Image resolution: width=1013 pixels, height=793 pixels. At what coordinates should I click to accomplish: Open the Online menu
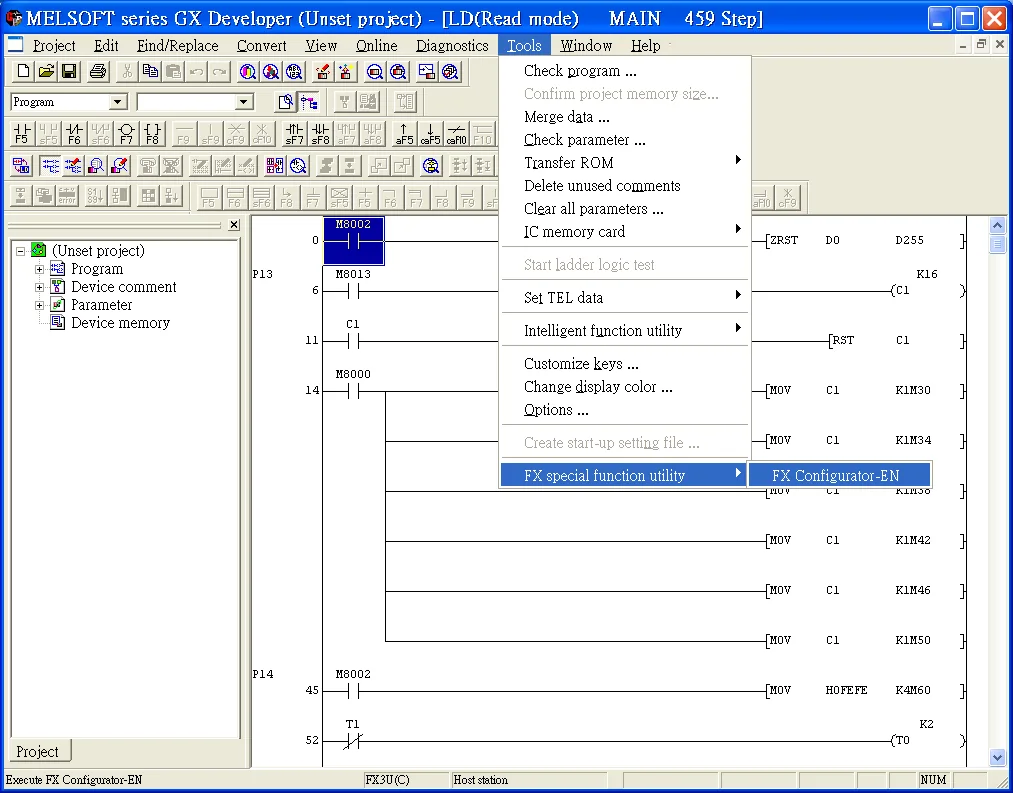pyautogui.click(x=377, y=46)
